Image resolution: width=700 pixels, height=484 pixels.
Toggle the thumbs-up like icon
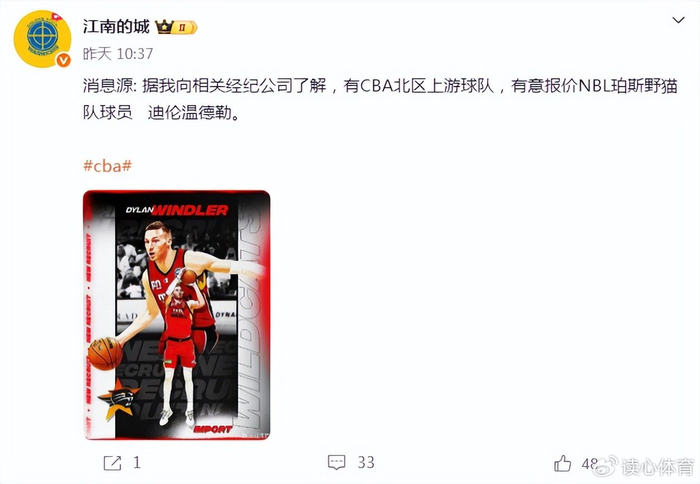(562, 463)
